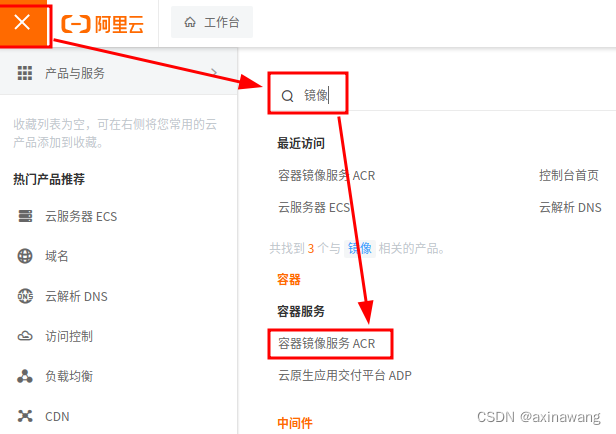Click the CDN network icon
This screenshot has width=616, height=434.
pos(25,416)
